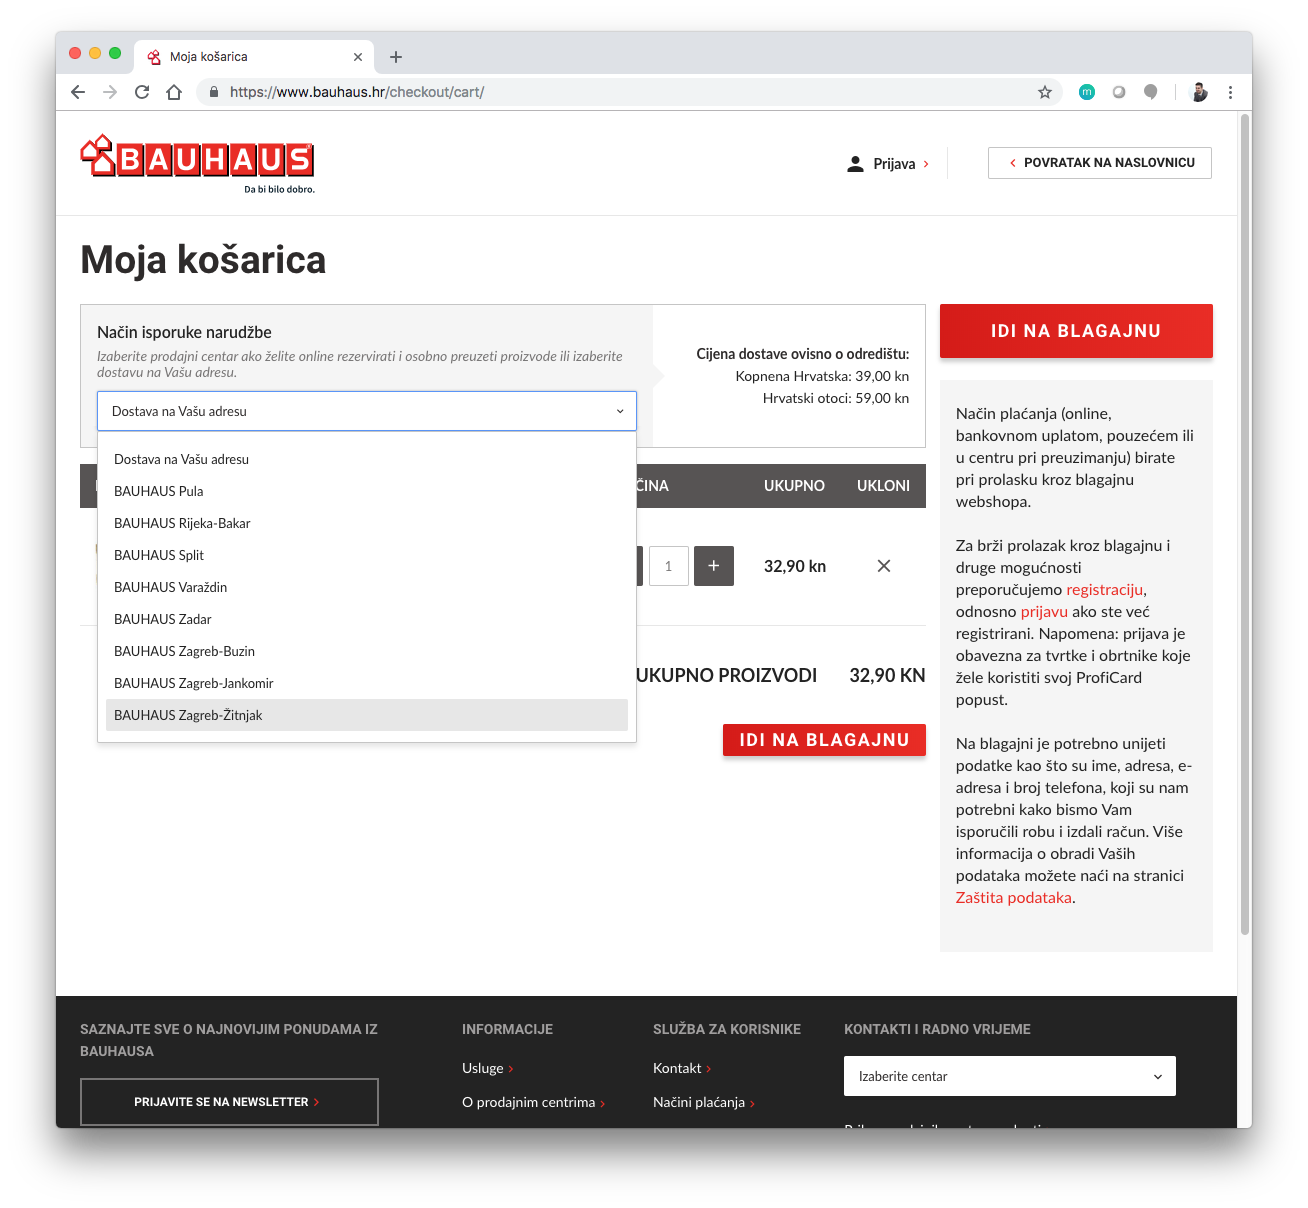Open the Chrome three-dot menu
Image resolution: width=1308 pixels, height=1208 pixels.
click(1230, 92)
